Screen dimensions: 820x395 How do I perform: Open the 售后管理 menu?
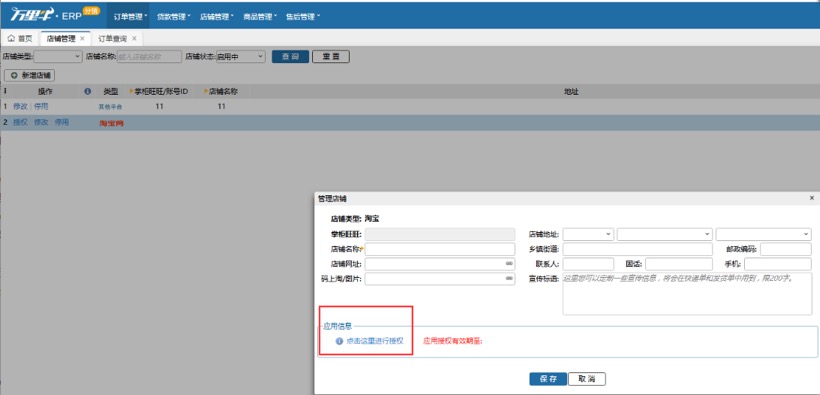(x=302, y=17)
